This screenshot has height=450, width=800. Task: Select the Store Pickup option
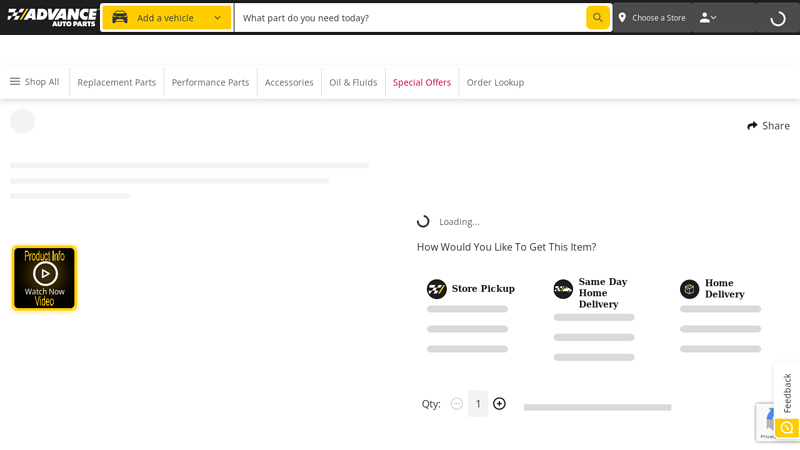coord(471,289)
